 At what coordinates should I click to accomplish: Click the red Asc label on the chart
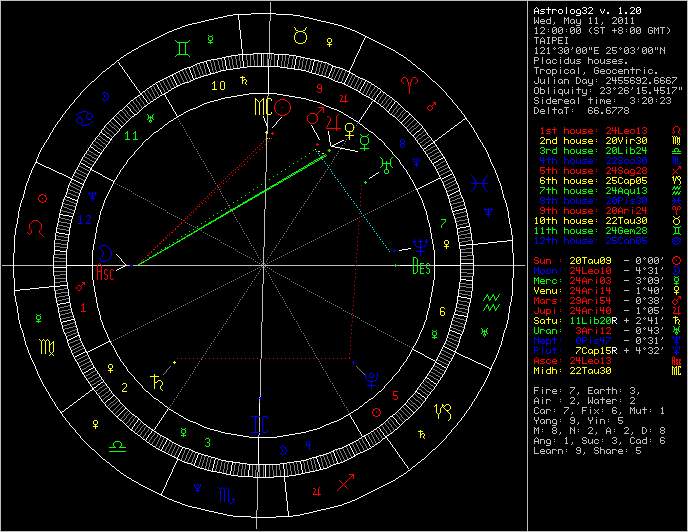[x=106, y=271]
